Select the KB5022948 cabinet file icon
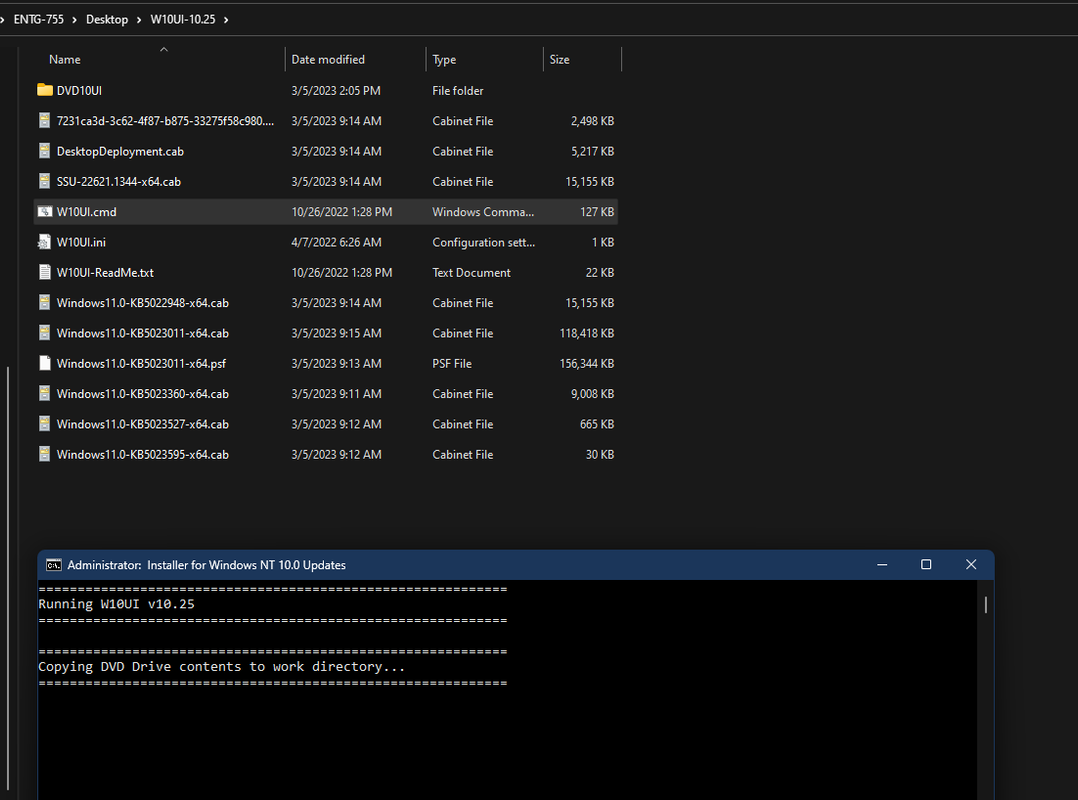 [x=45, y=302]
